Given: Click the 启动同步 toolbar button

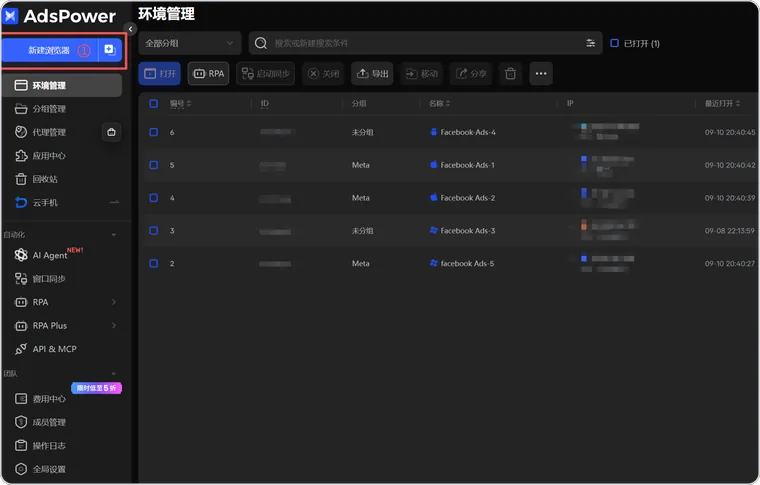Looking at the screenshot, I should 266,74.
